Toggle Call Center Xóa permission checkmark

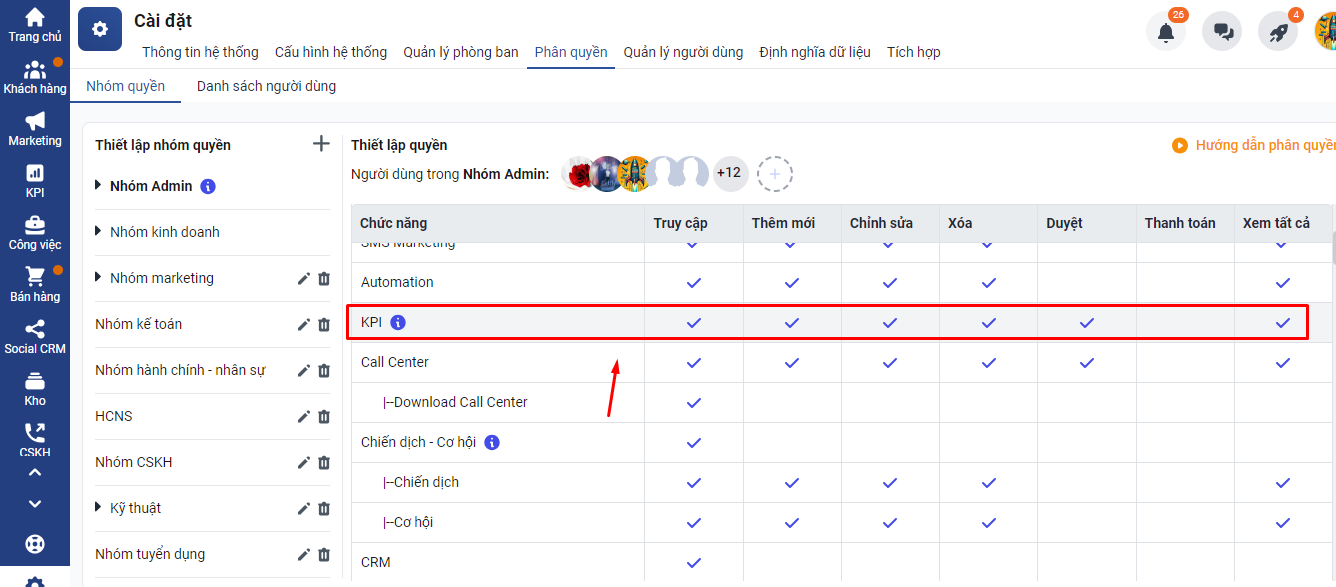point(989,363)
